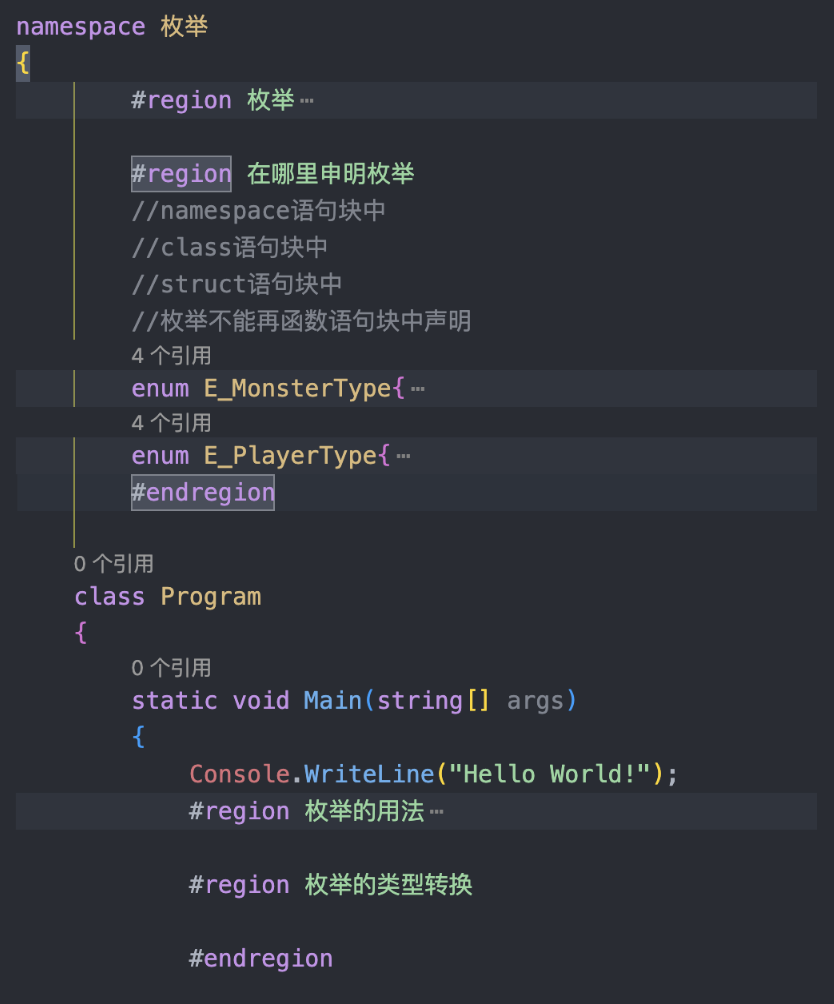Viewport: 834px width, 1004px height.
Task: Expand the folded 枚举 region ellipsis
Action: pos(307,101)
